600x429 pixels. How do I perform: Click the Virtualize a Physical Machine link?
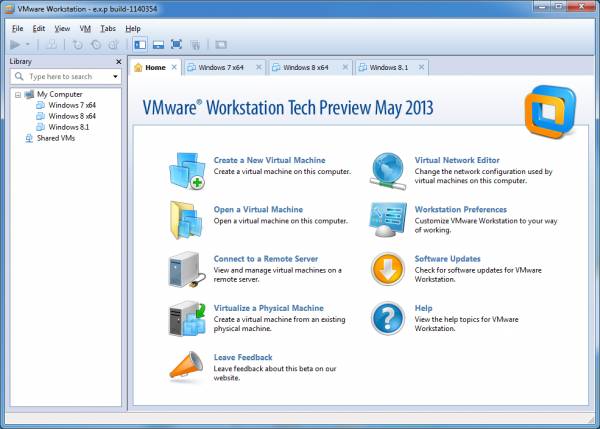tap(268, 308)
